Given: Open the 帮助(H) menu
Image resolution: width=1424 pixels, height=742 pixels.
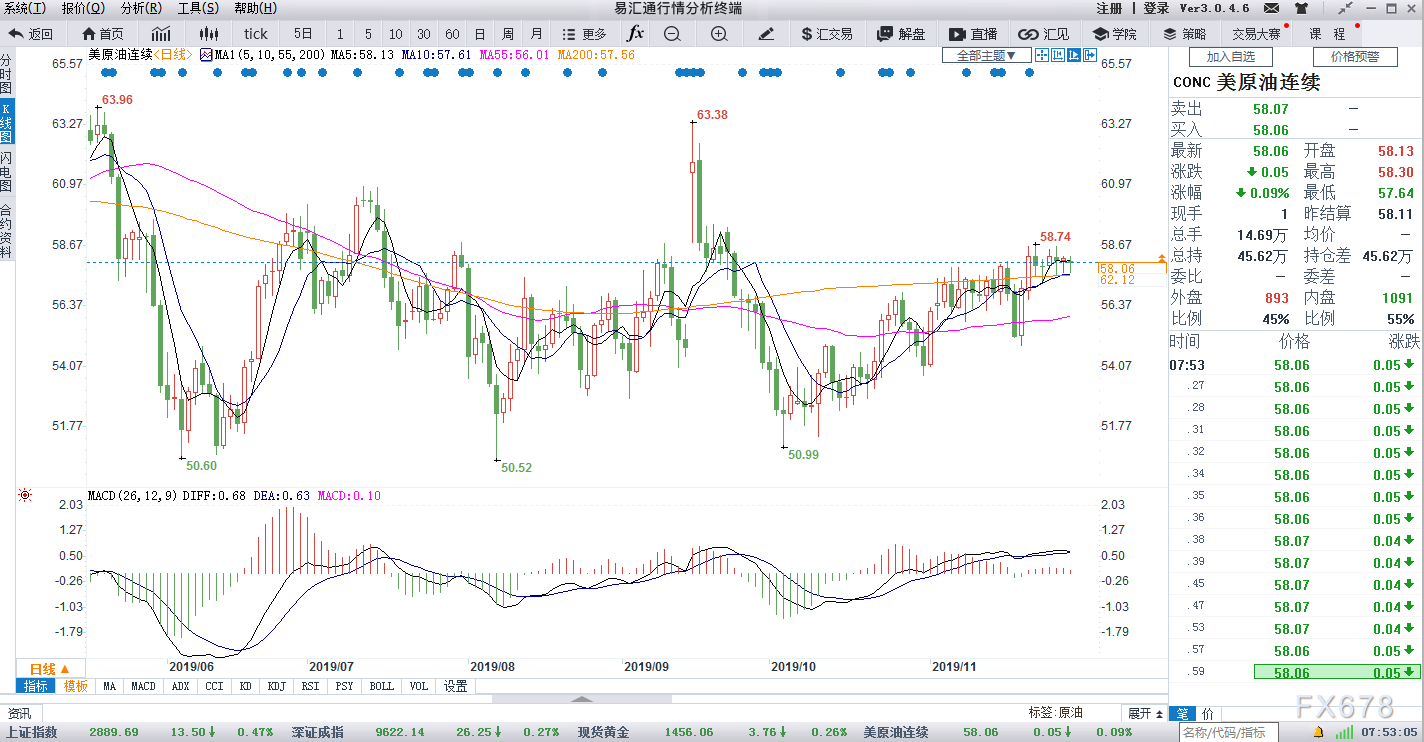Looking at the screenshot, I should click(256, 8).
